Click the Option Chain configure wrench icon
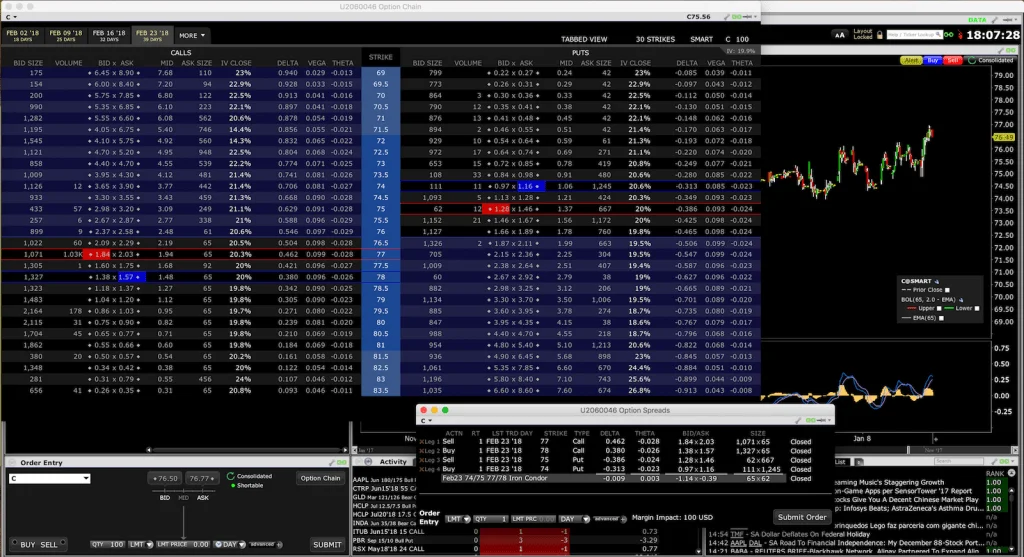Image resolution: width=1024 pixels, height=557 pixels. coord(727,17)
